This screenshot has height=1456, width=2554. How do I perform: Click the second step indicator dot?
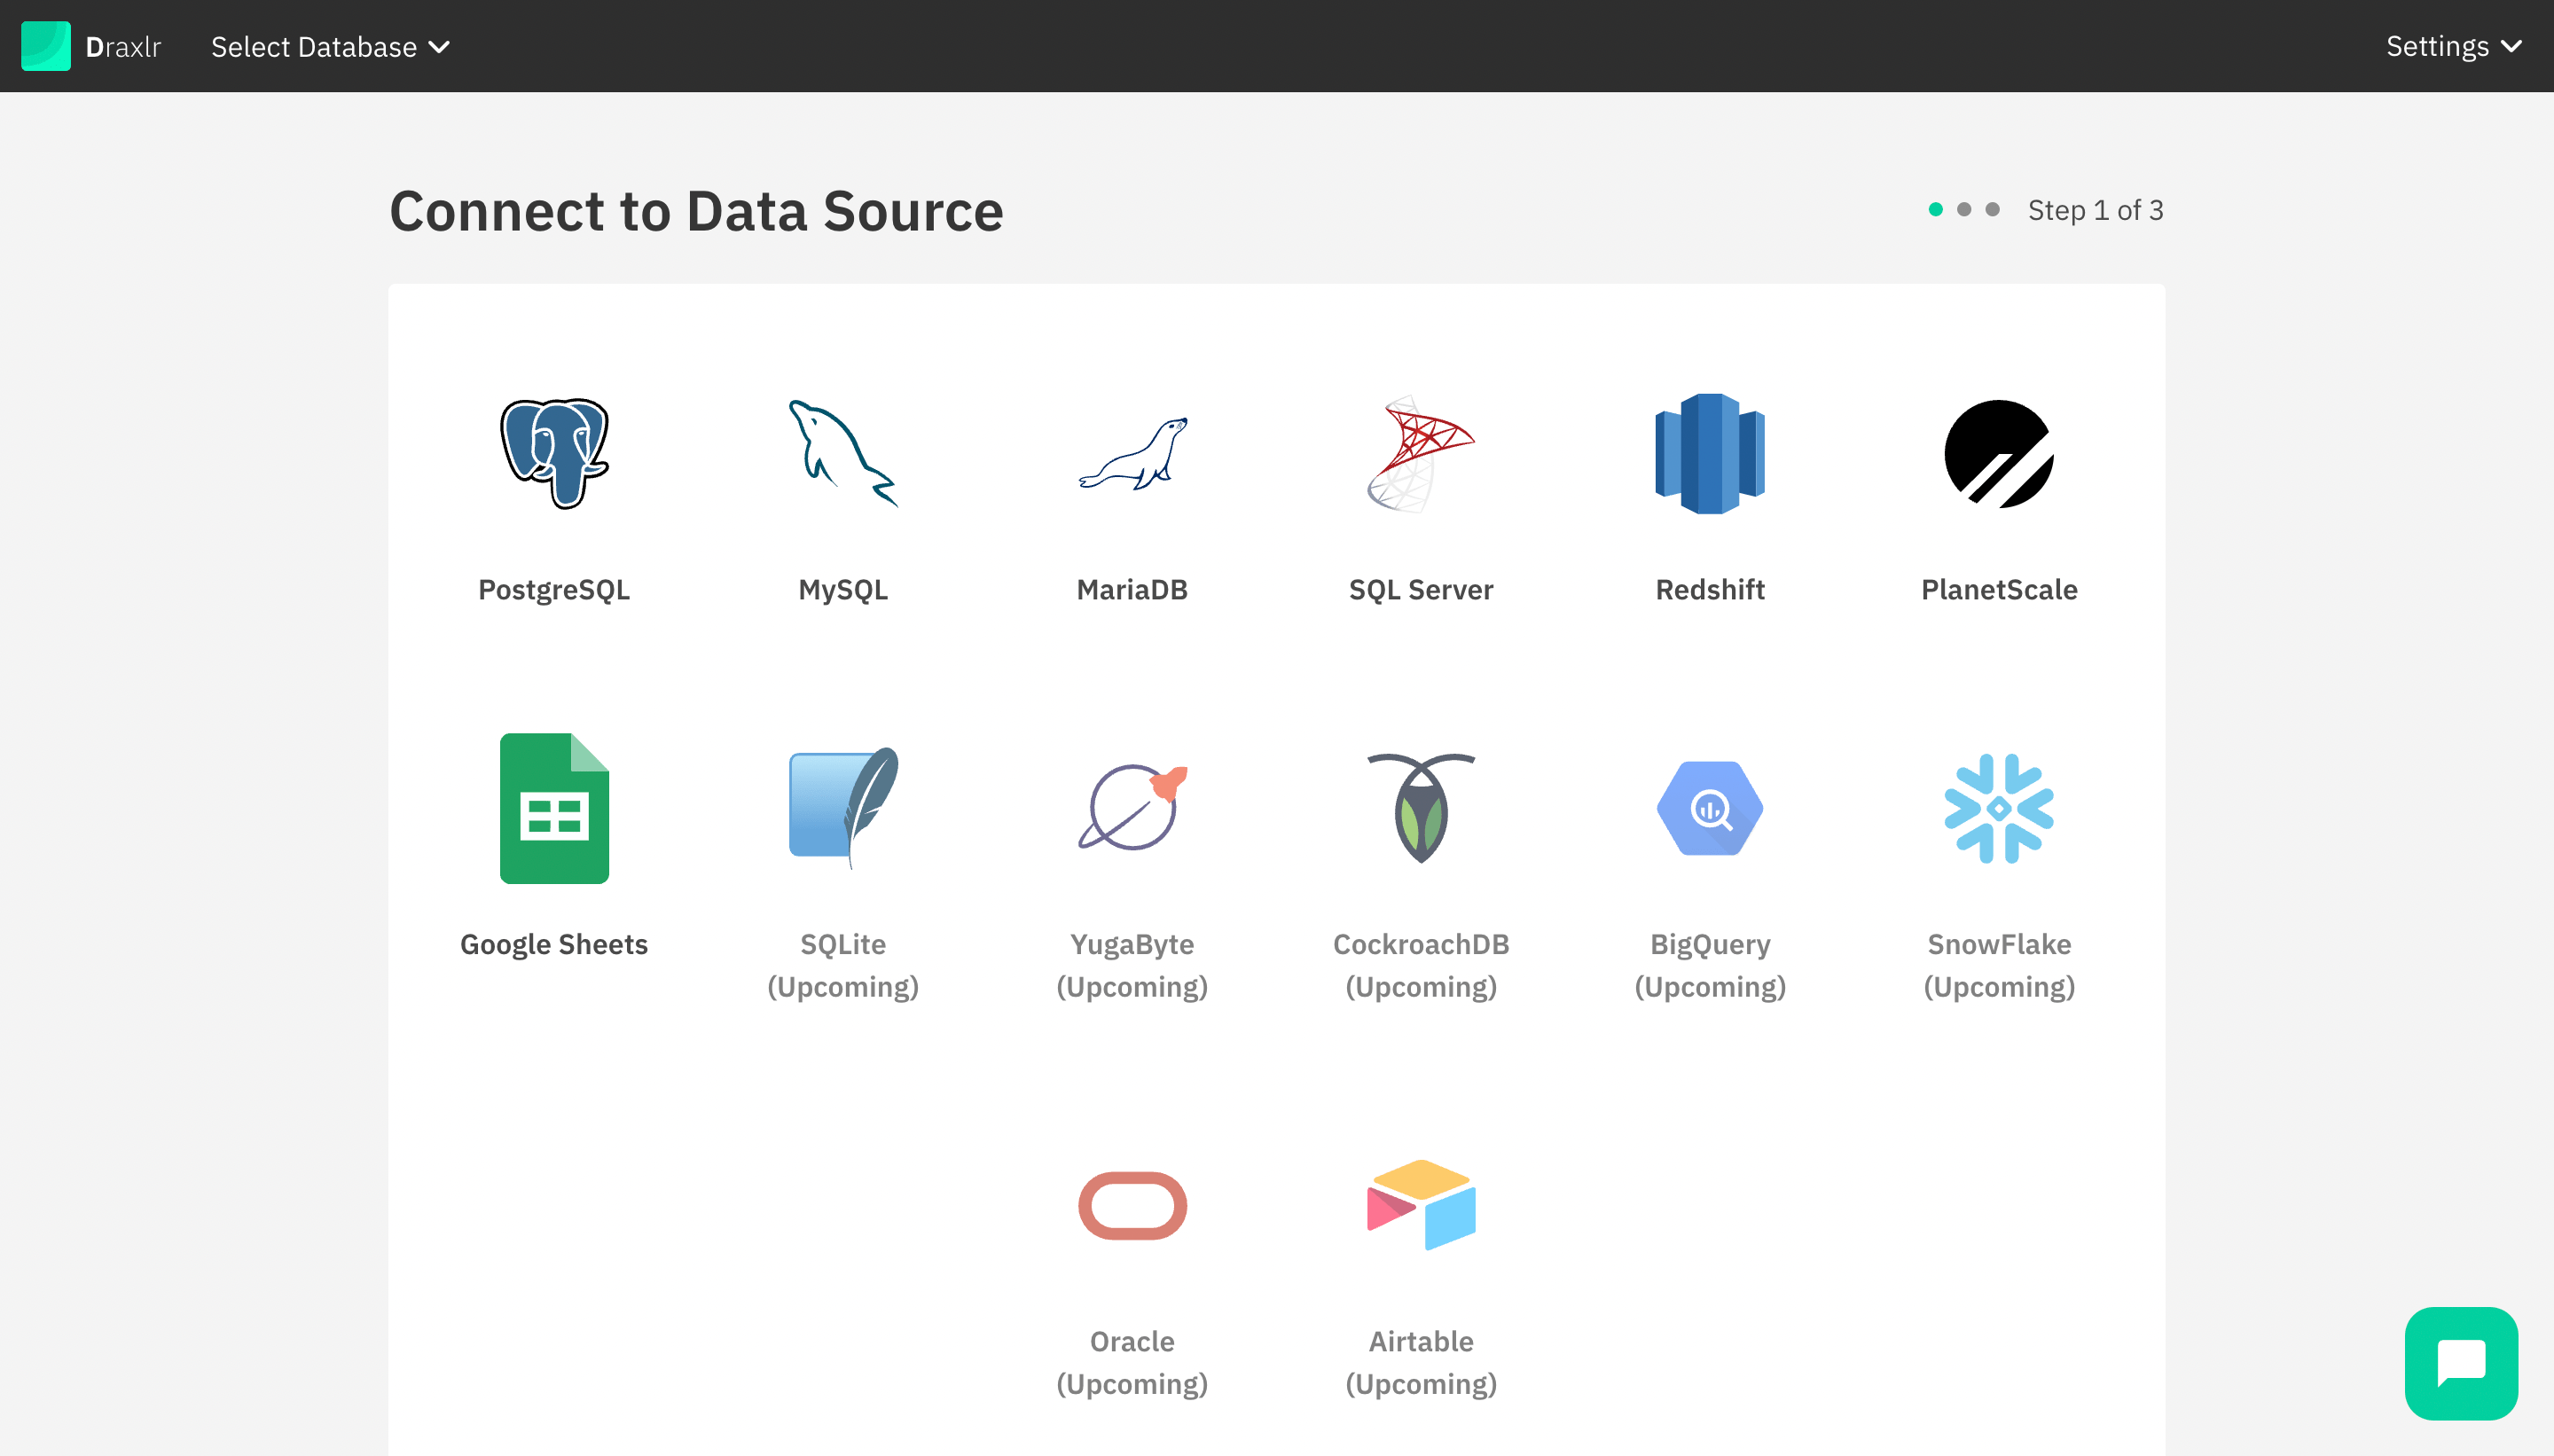coord(1964,209)
